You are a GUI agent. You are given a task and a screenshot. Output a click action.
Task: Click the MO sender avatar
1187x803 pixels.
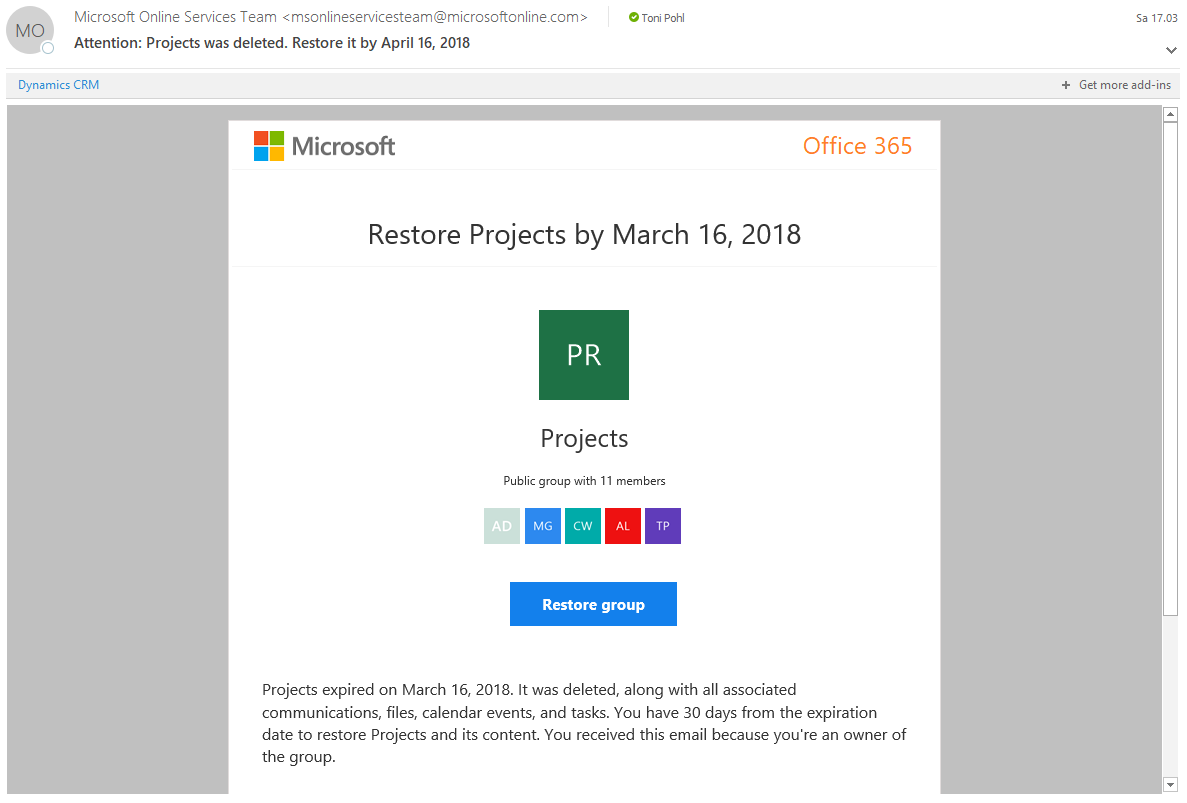tap(30, 31)
